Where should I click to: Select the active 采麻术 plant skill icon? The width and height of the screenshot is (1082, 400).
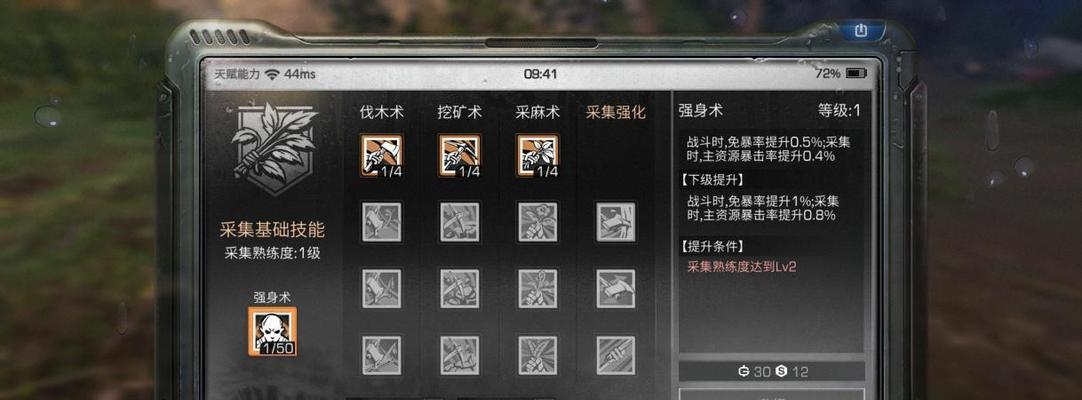click(x=538, y=155)
